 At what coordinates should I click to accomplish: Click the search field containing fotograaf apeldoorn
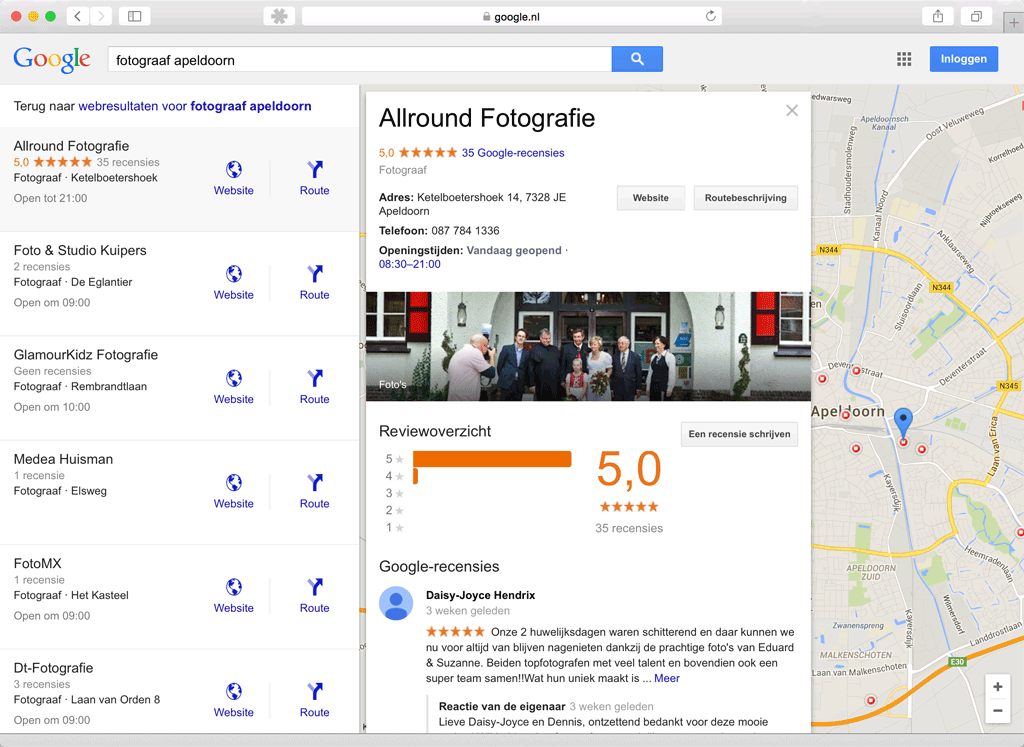click(360, 60)
